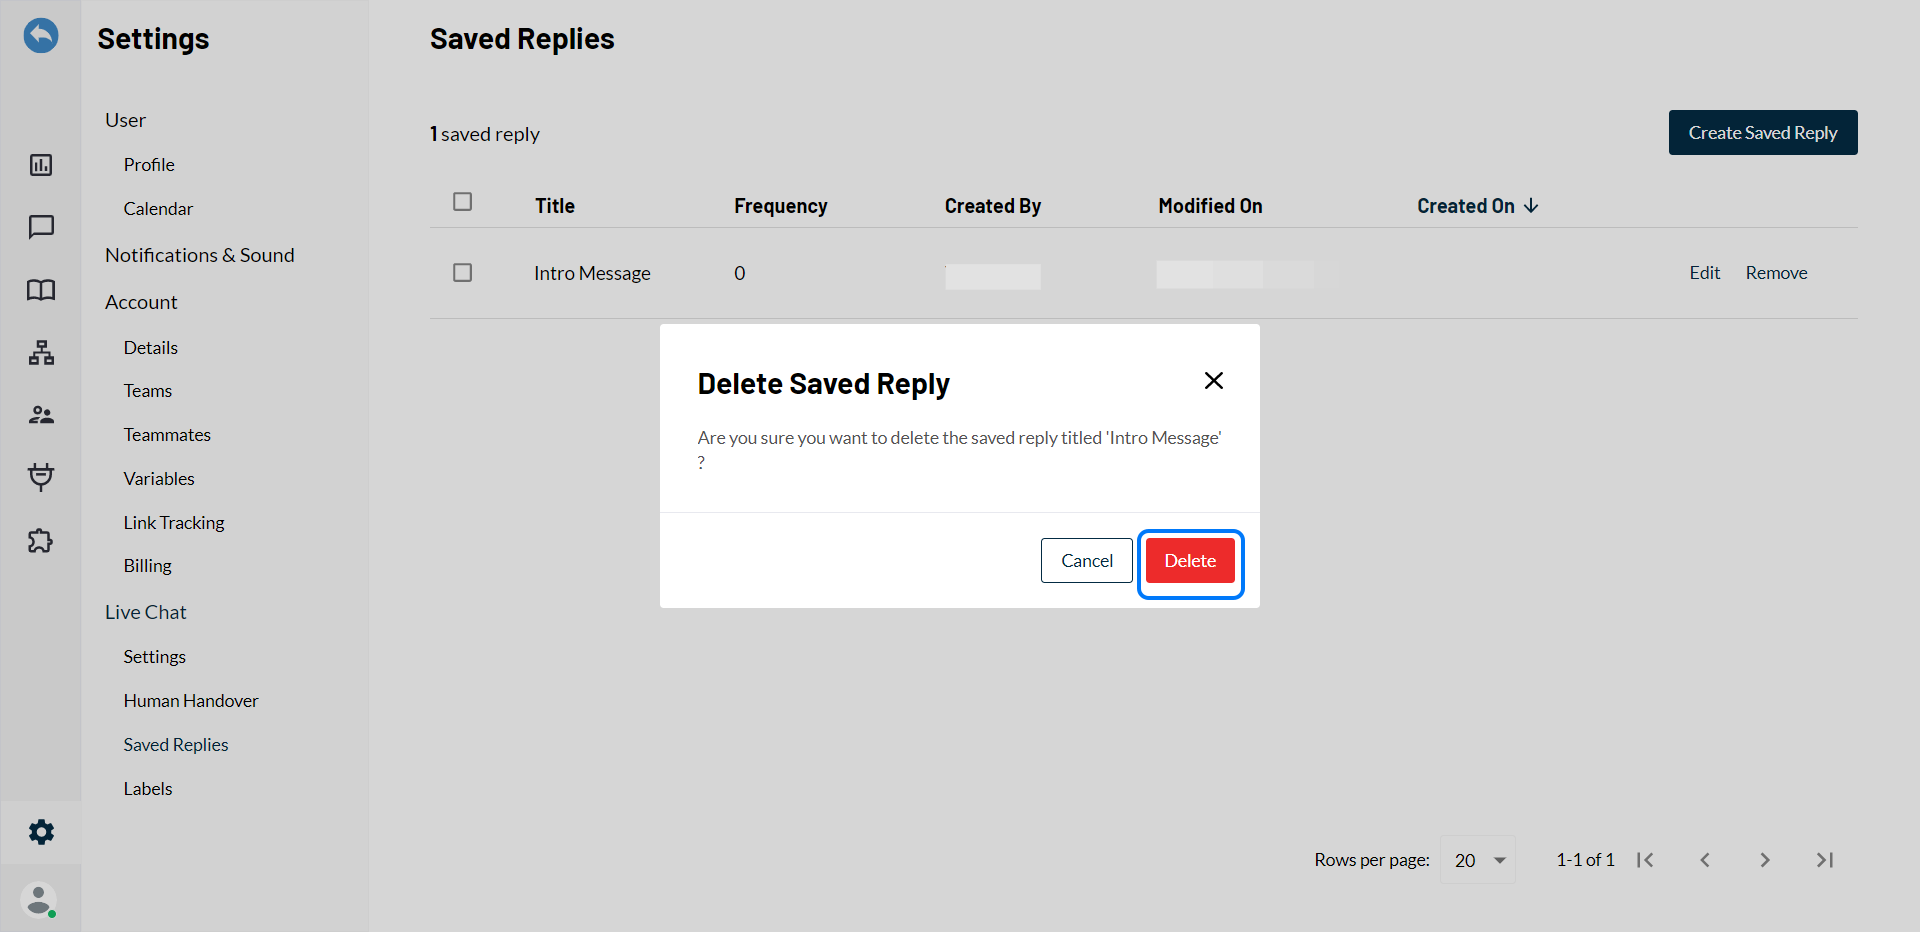The image size is (1920, 932).
Task: Sort by the Created On column arrow
Action: (1531, 206)
